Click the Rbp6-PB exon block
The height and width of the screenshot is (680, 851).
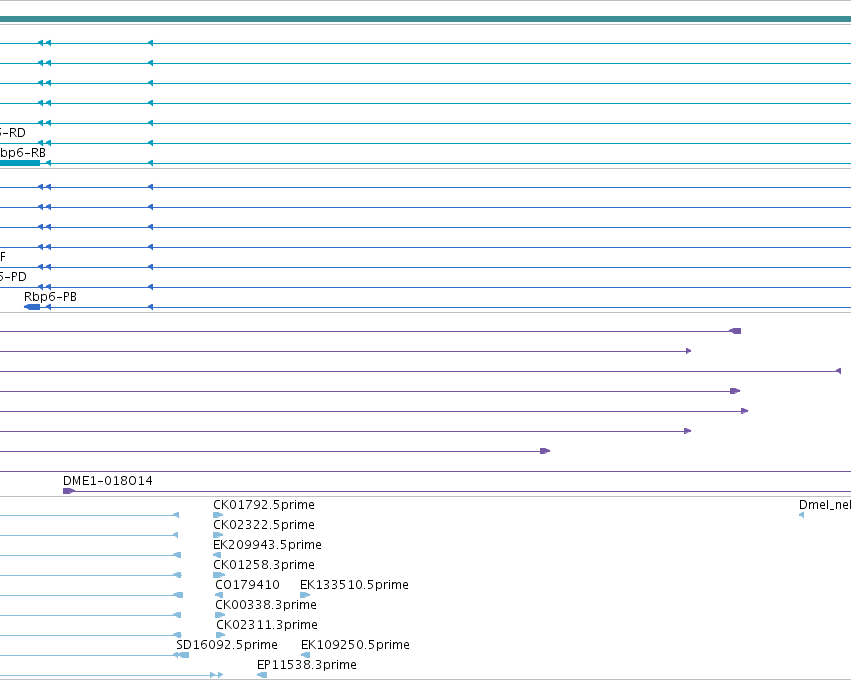(x=32, y=307)
